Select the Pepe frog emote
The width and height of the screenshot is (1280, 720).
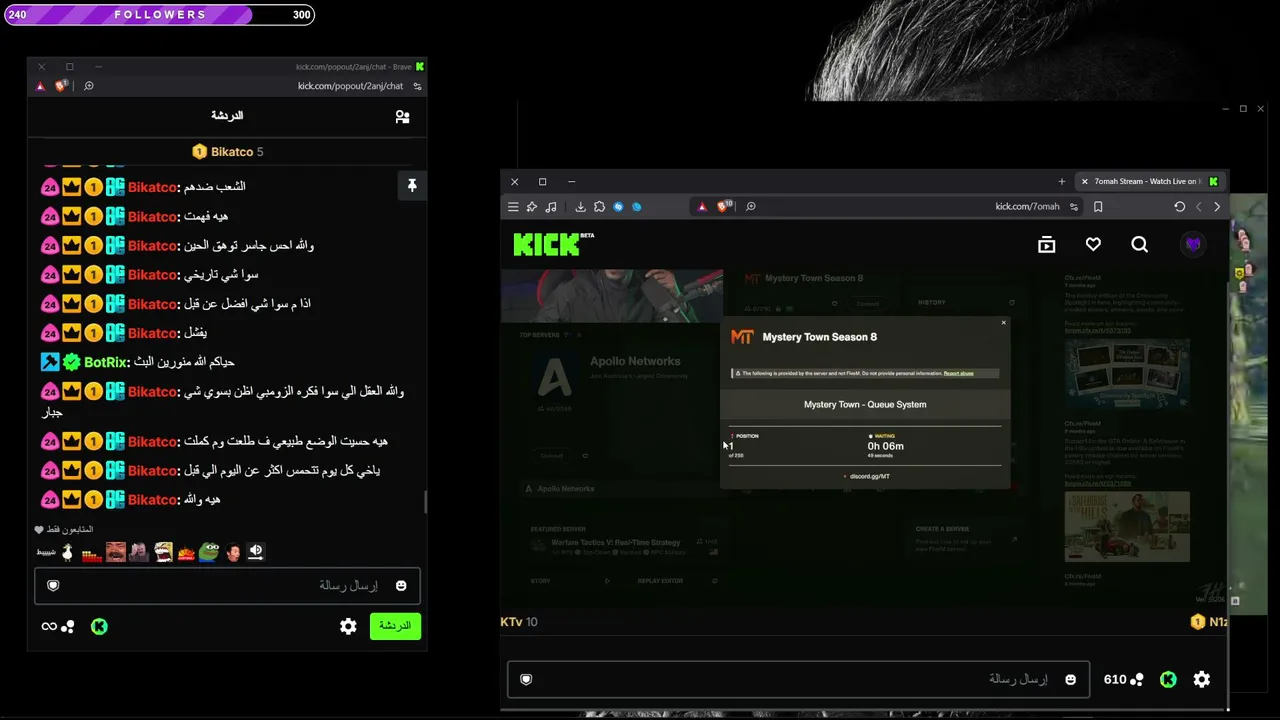coord(209,551)
